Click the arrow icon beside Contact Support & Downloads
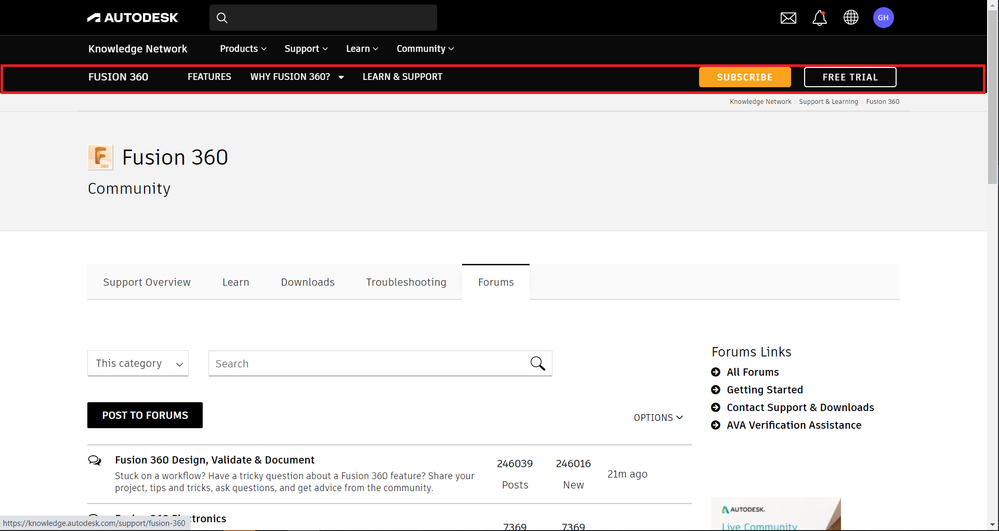 tap(715, 407)
